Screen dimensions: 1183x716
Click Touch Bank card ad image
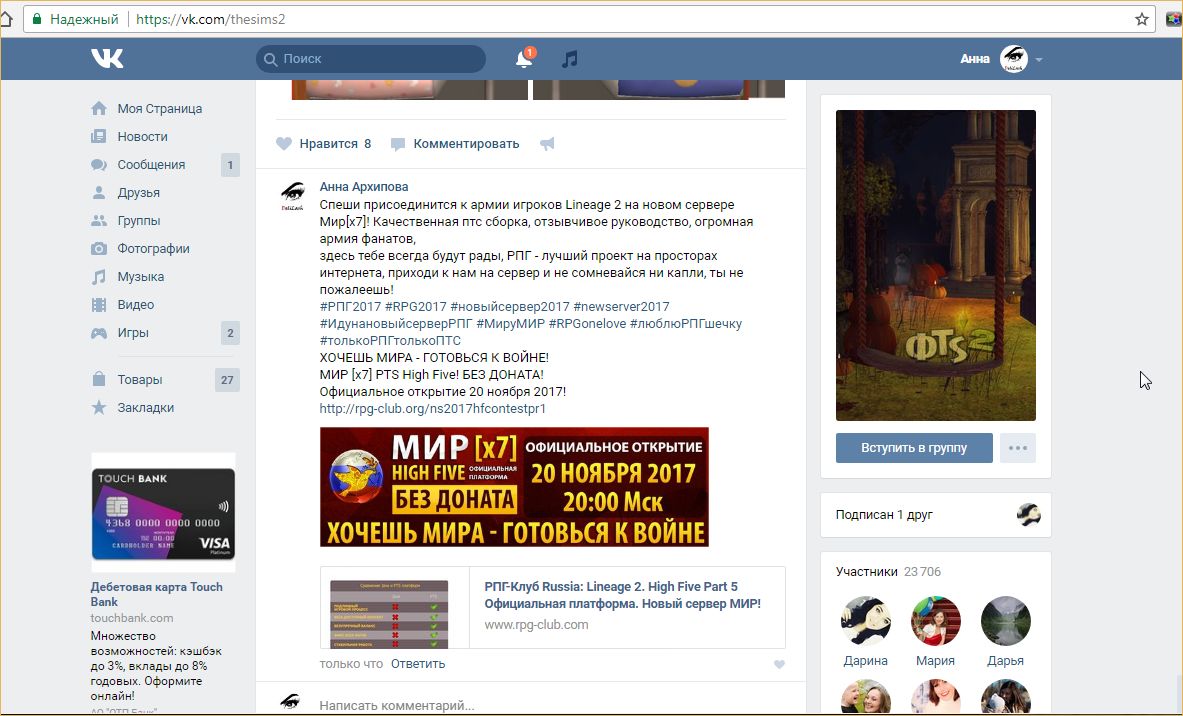163,512
